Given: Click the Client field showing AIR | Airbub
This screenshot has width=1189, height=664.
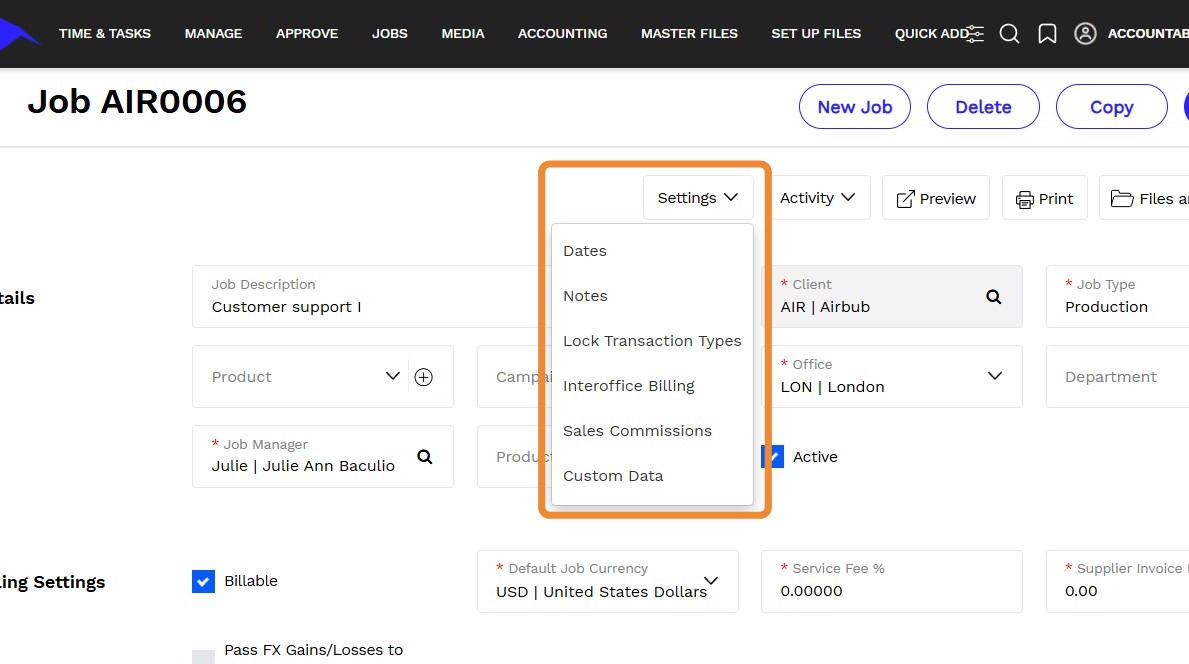Looking at the screenshot, I should [892, 296].
